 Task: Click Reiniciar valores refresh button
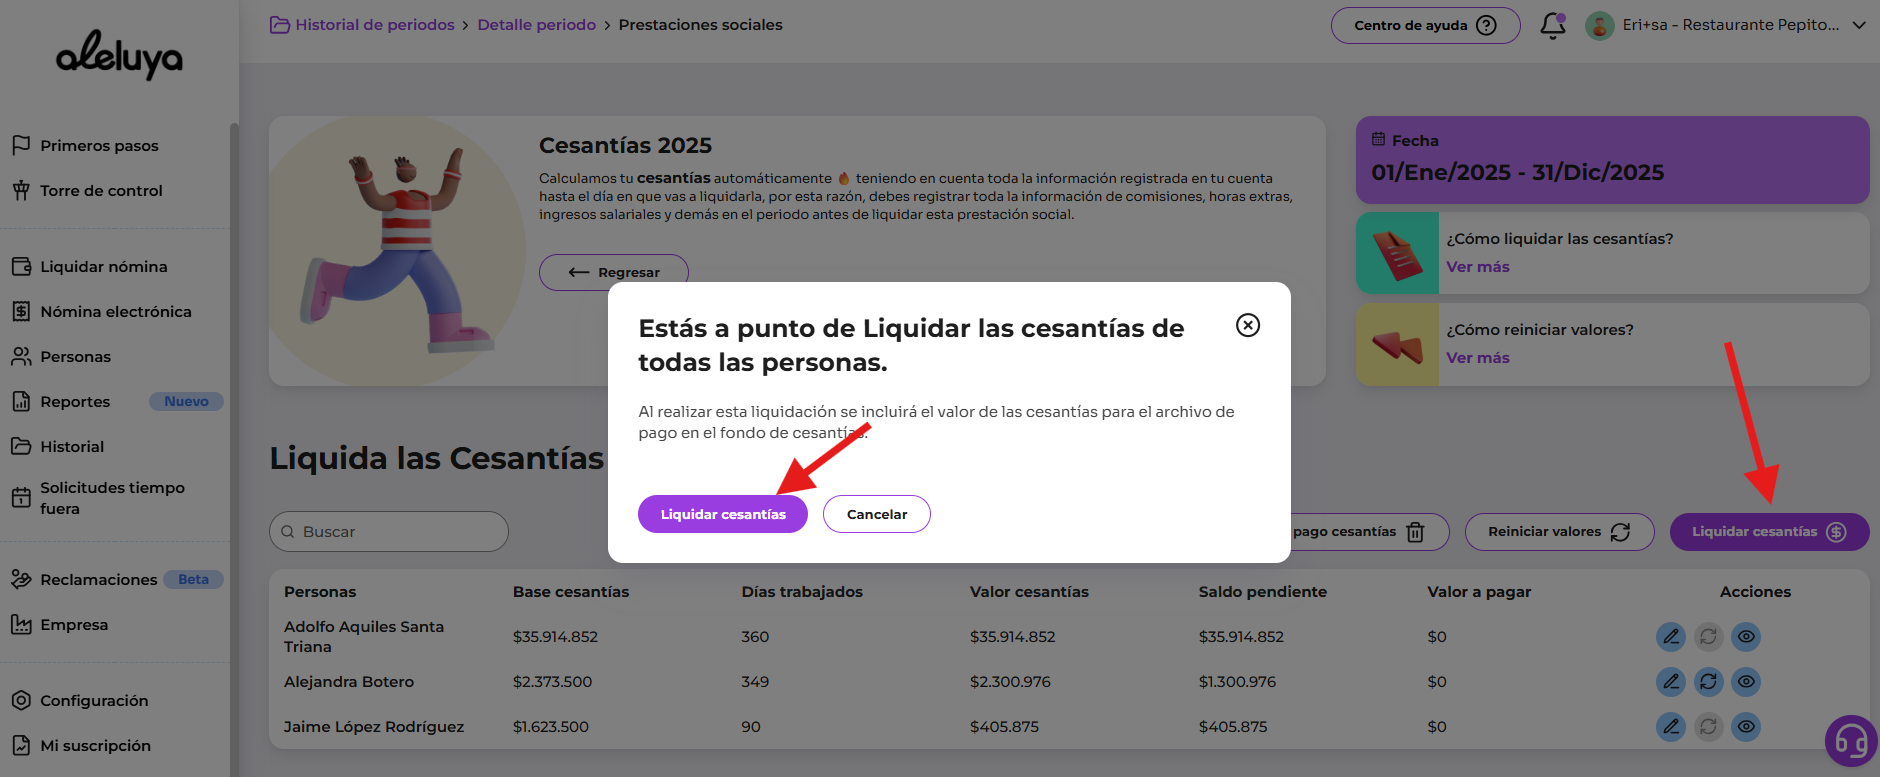click(x=1558, y=532)
